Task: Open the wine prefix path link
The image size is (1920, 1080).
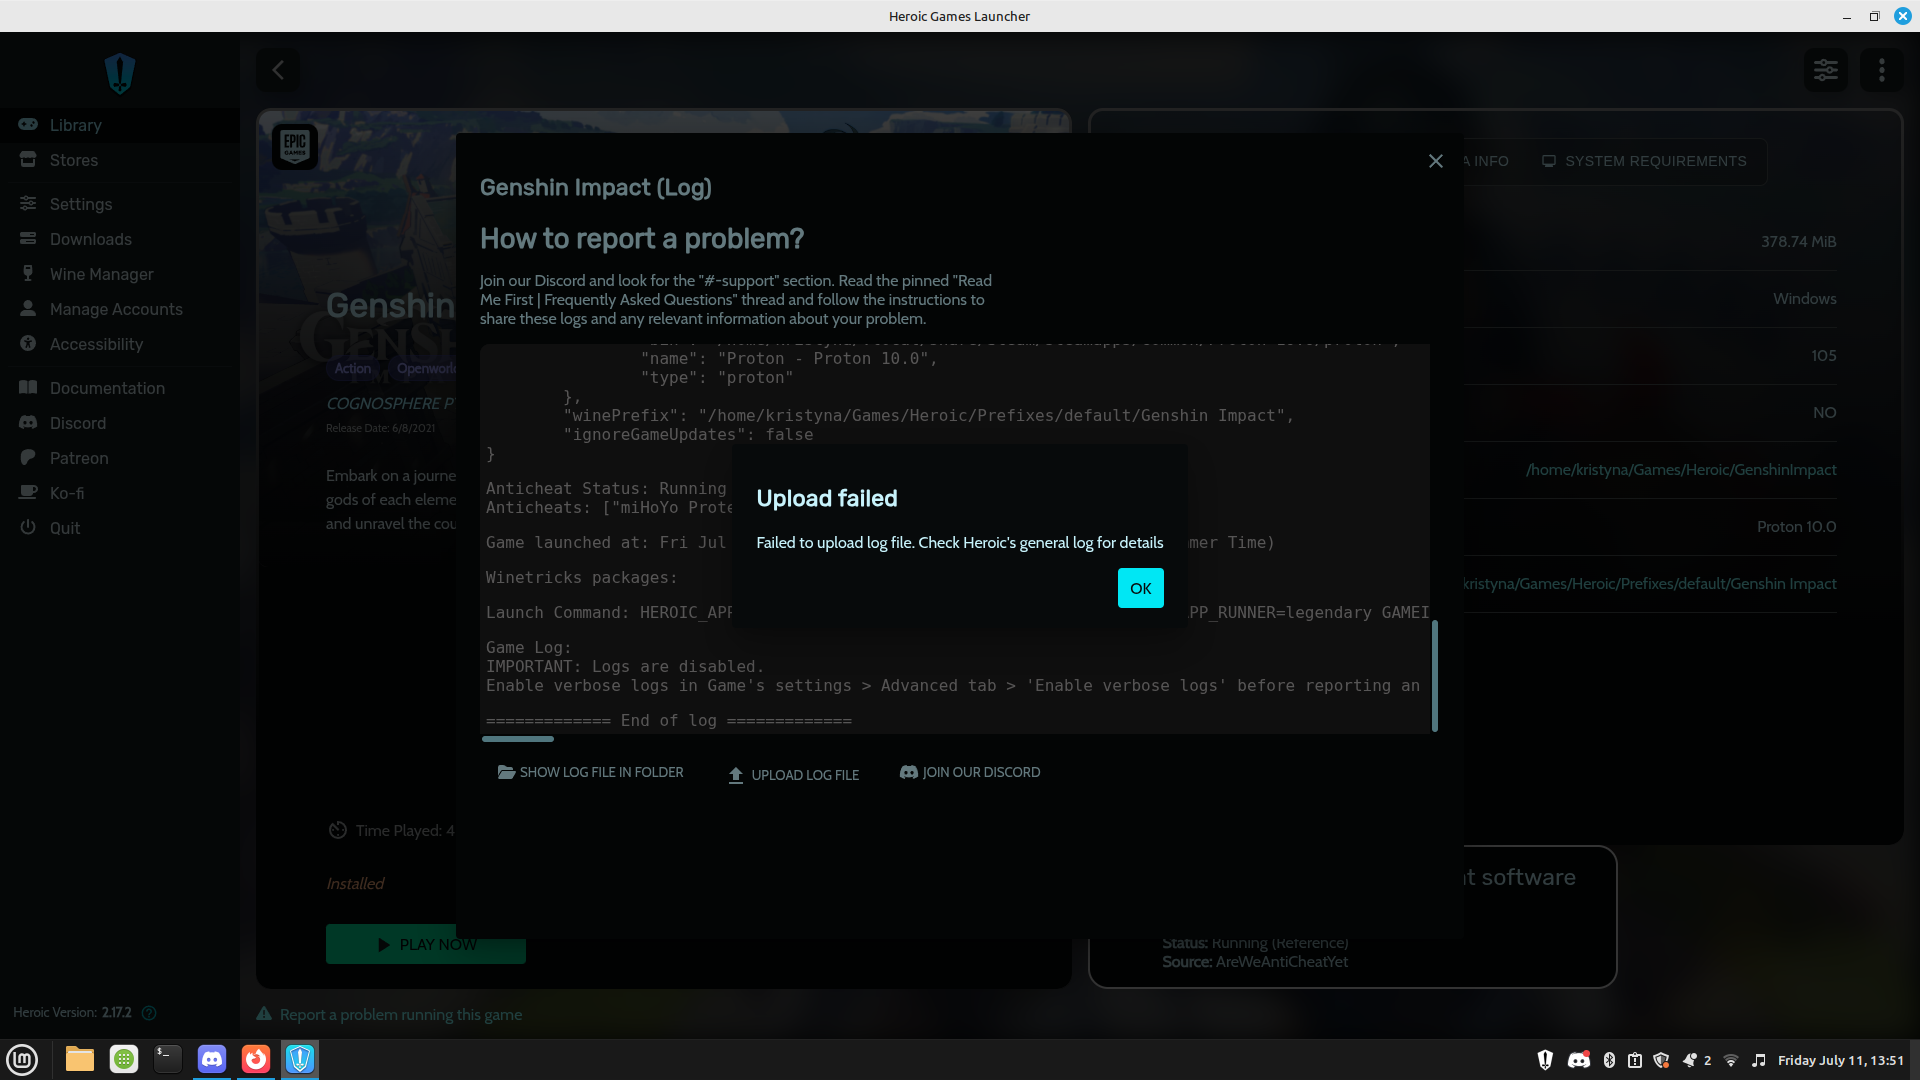Action: click(x=1650, y=584)
